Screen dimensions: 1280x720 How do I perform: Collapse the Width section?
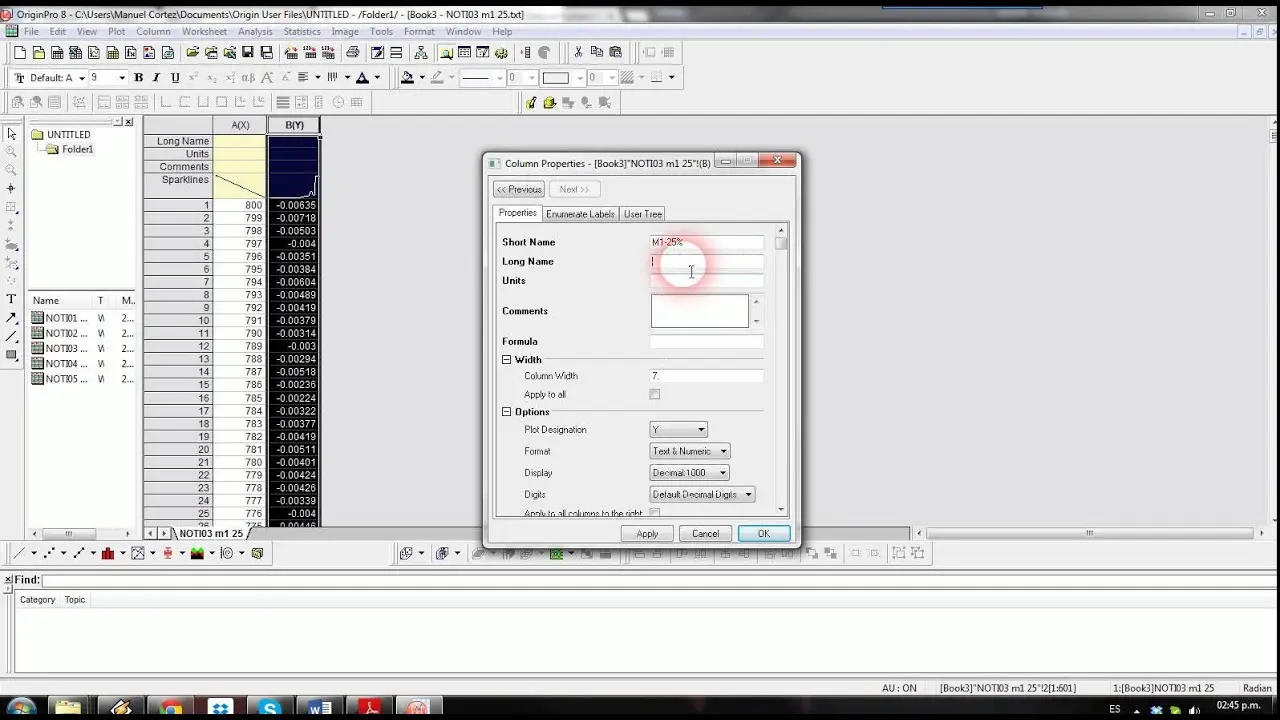coord(507,360)
